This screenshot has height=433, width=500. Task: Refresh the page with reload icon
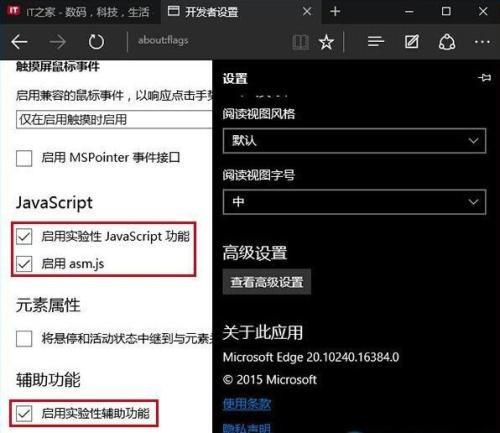(96, 42)
